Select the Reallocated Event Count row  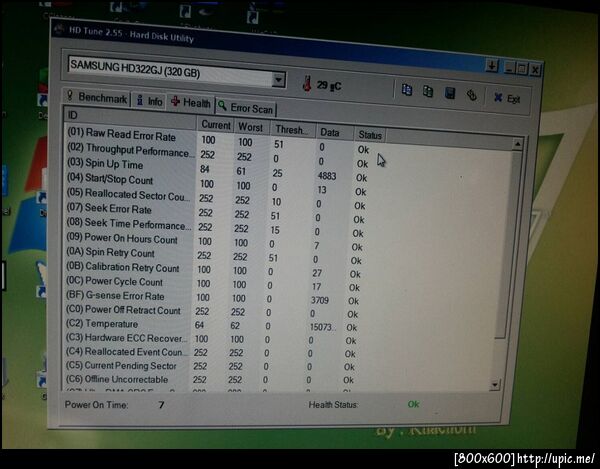[x=209, y=353]
